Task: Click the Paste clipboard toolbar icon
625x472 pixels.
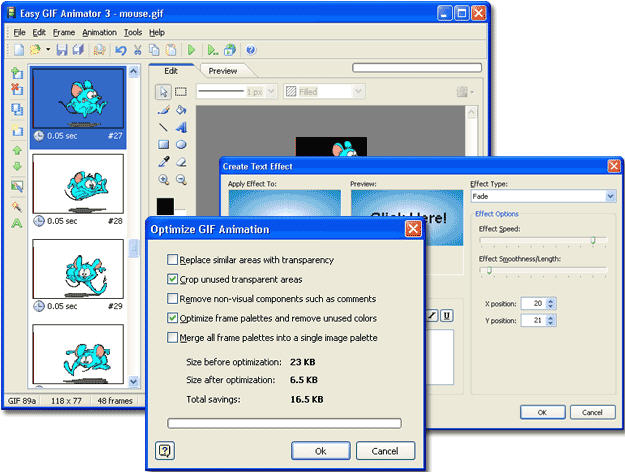Action: tap(171, 50)
